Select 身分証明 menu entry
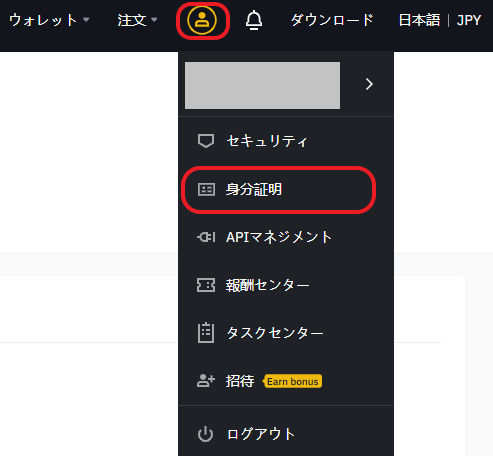This screenshot has width=493, height=456. point(286,189)
